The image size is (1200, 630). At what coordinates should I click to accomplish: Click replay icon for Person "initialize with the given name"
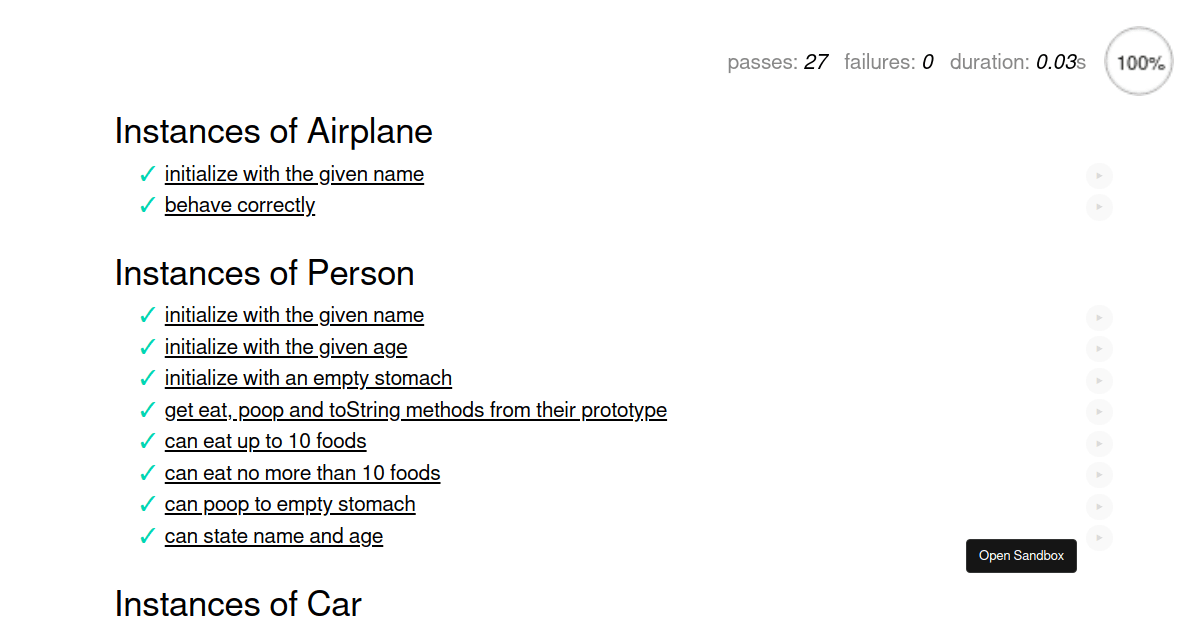pos(1099,318)
